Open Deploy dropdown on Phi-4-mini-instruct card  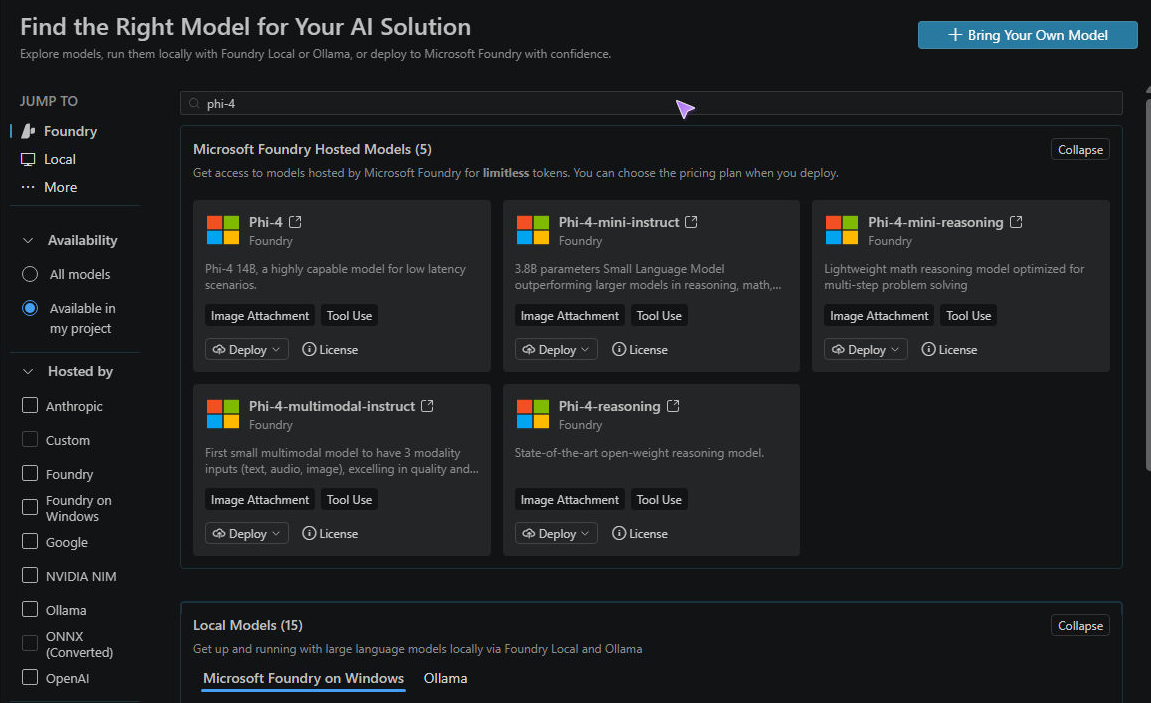pyautogui.click(x=556, y=349)
